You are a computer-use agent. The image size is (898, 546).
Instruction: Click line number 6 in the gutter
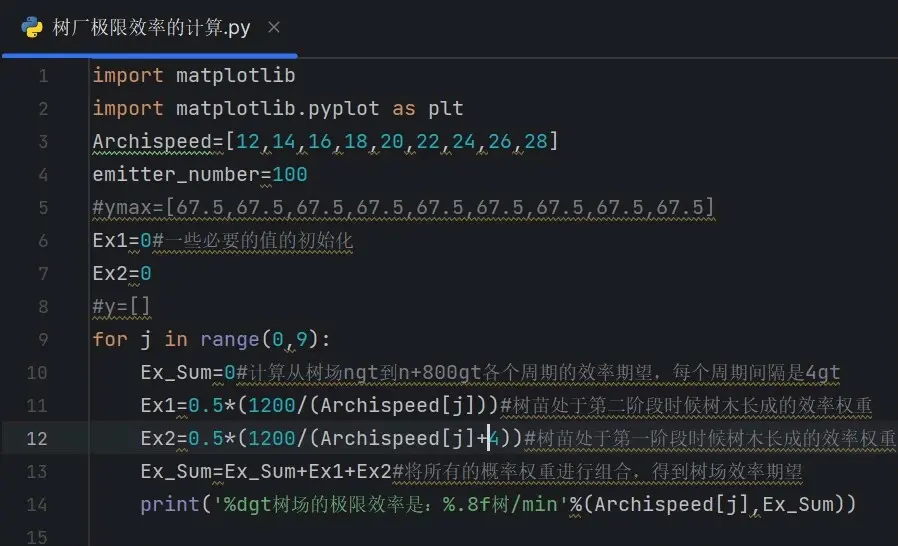coord(44,241)
